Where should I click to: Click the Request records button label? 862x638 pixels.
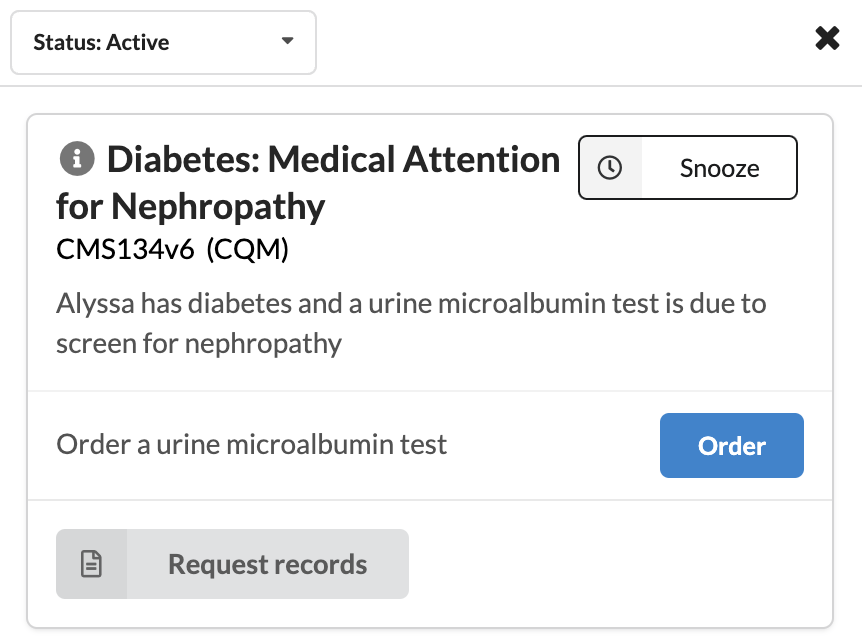pos(267,564)
